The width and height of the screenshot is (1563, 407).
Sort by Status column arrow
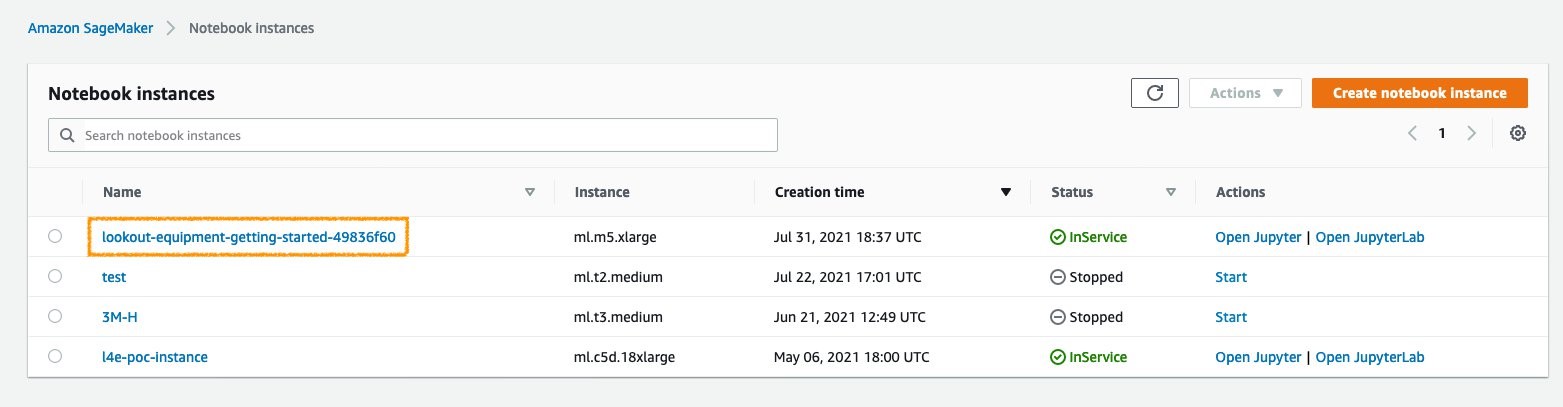point(1170,192)
